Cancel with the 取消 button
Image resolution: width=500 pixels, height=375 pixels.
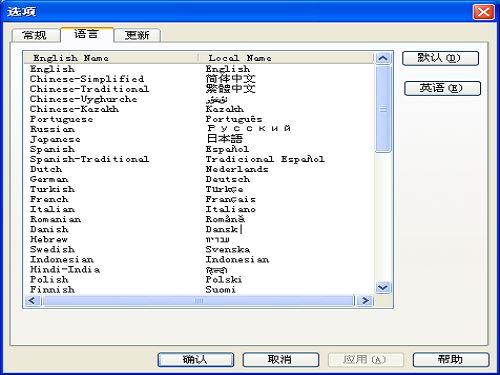(x=281, y=360)
